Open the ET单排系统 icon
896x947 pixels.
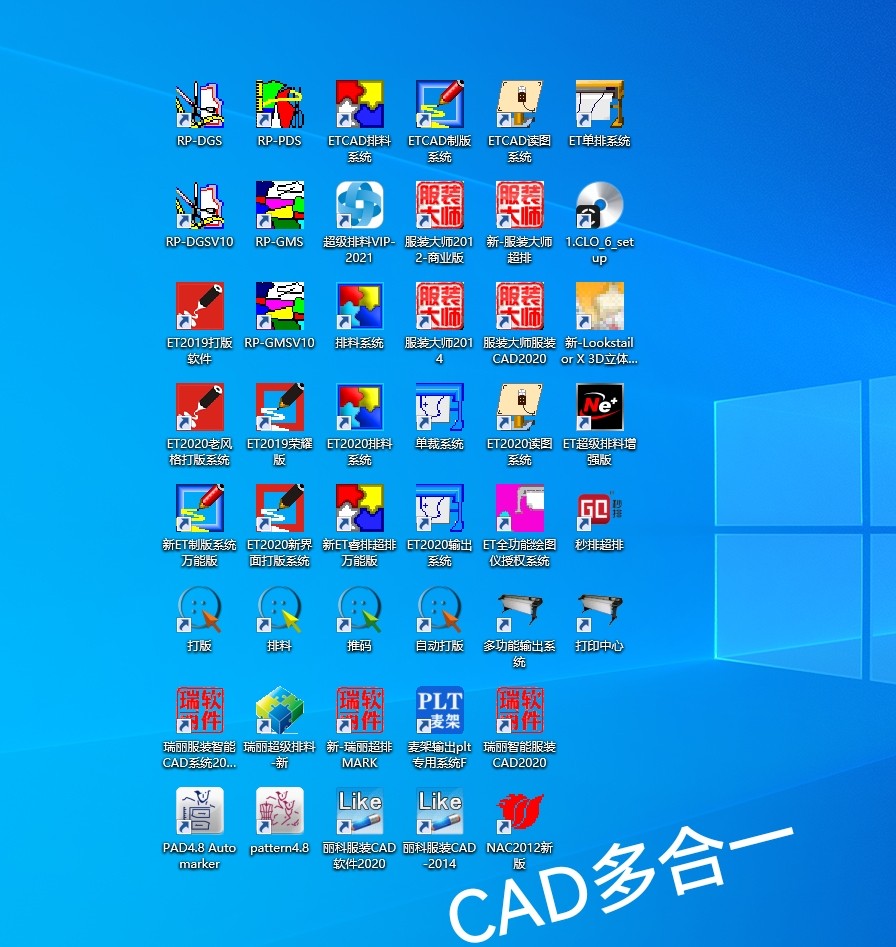600,104
